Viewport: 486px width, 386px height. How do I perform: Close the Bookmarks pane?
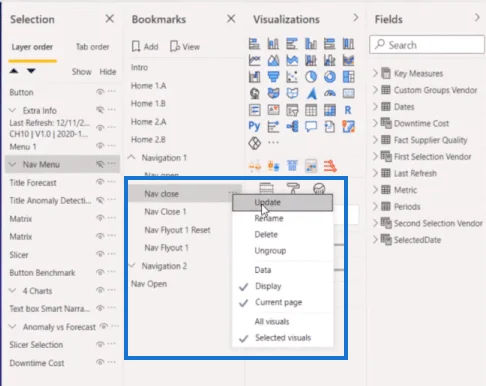[x=231, y=19]
